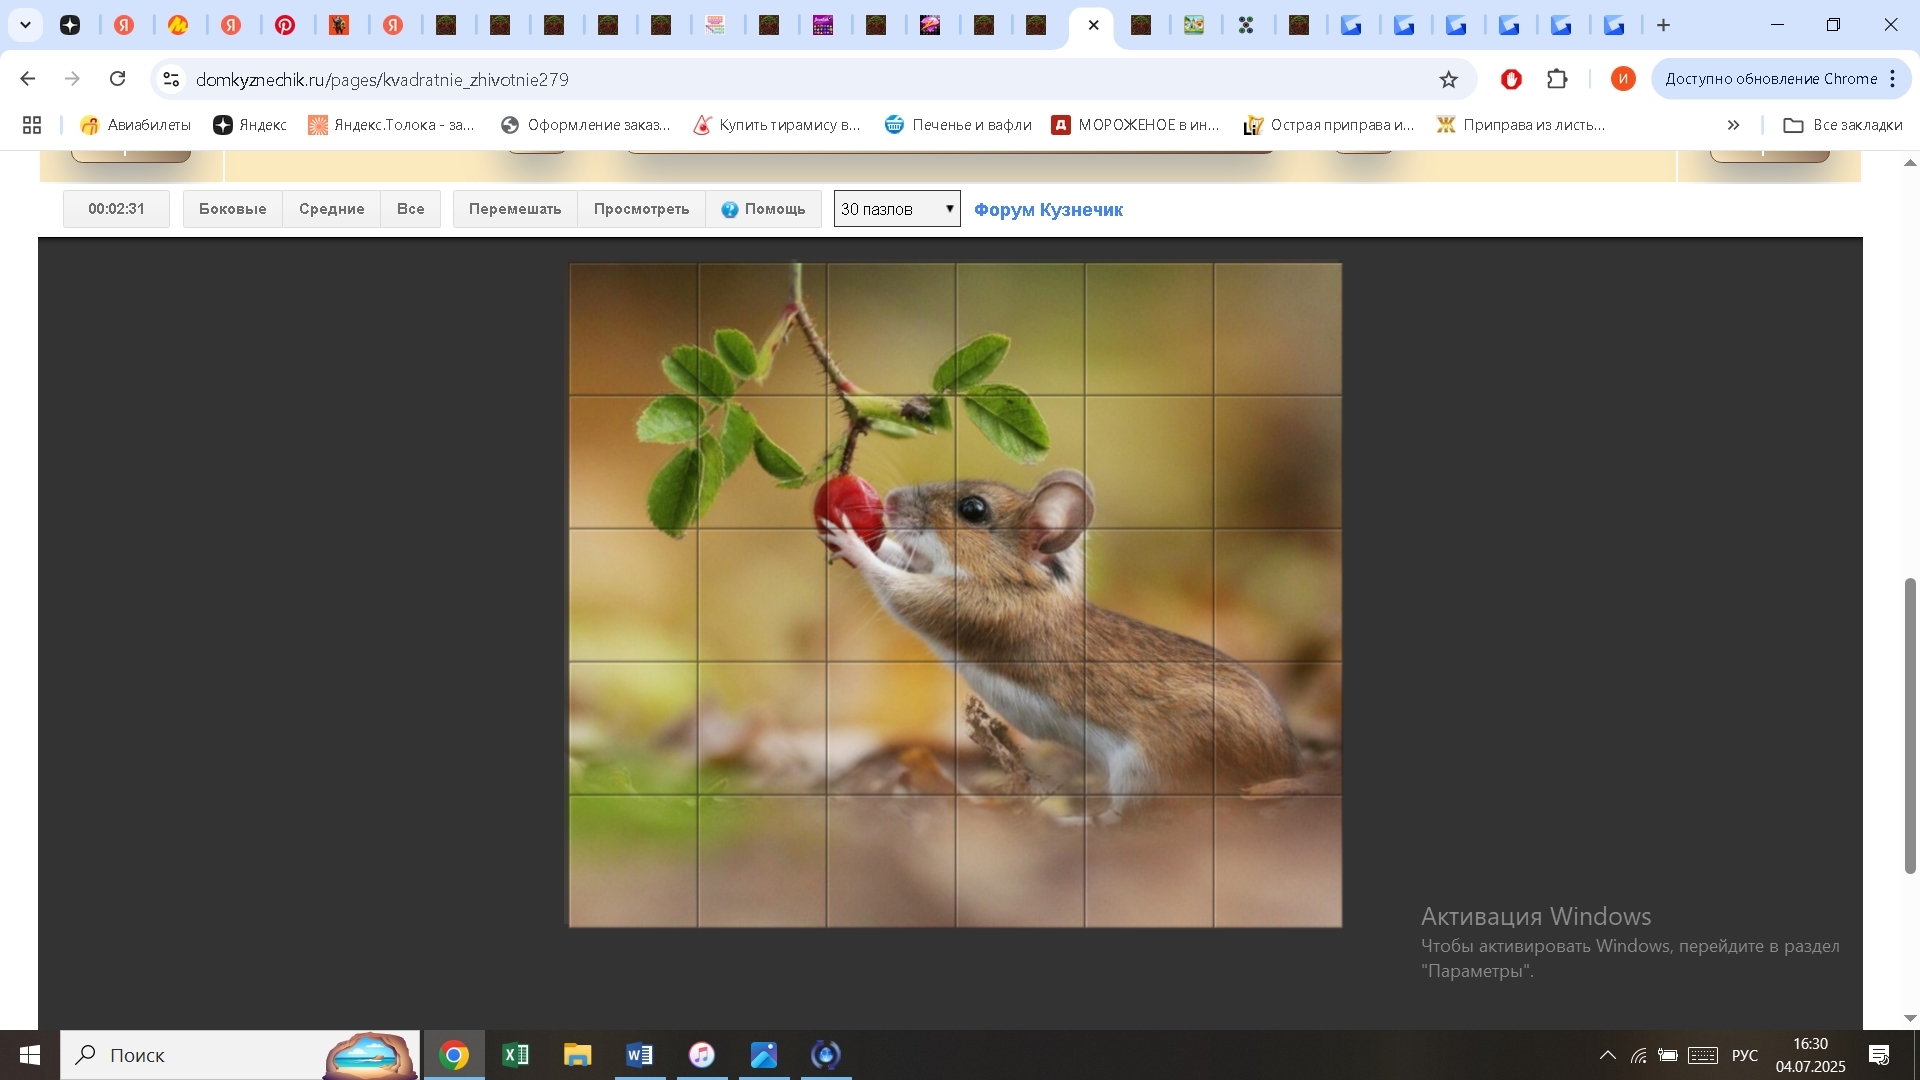
Task: Reload the page with refresh icon
Action: (118, 79)
